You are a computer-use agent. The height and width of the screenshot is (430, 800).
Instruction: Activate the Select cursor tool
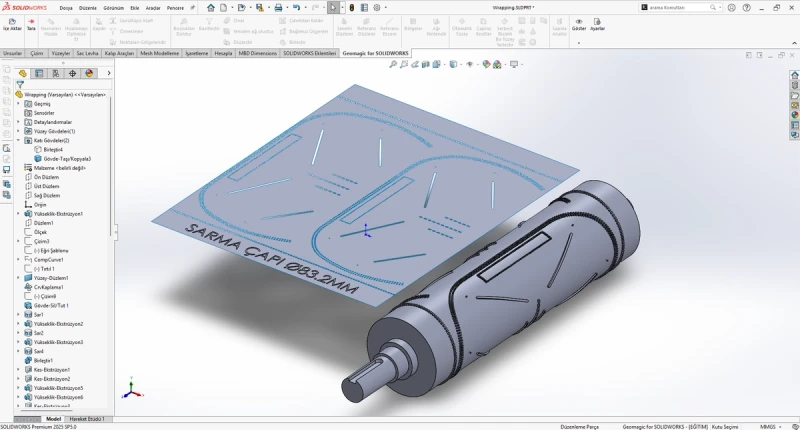click(x=333, y=8)
